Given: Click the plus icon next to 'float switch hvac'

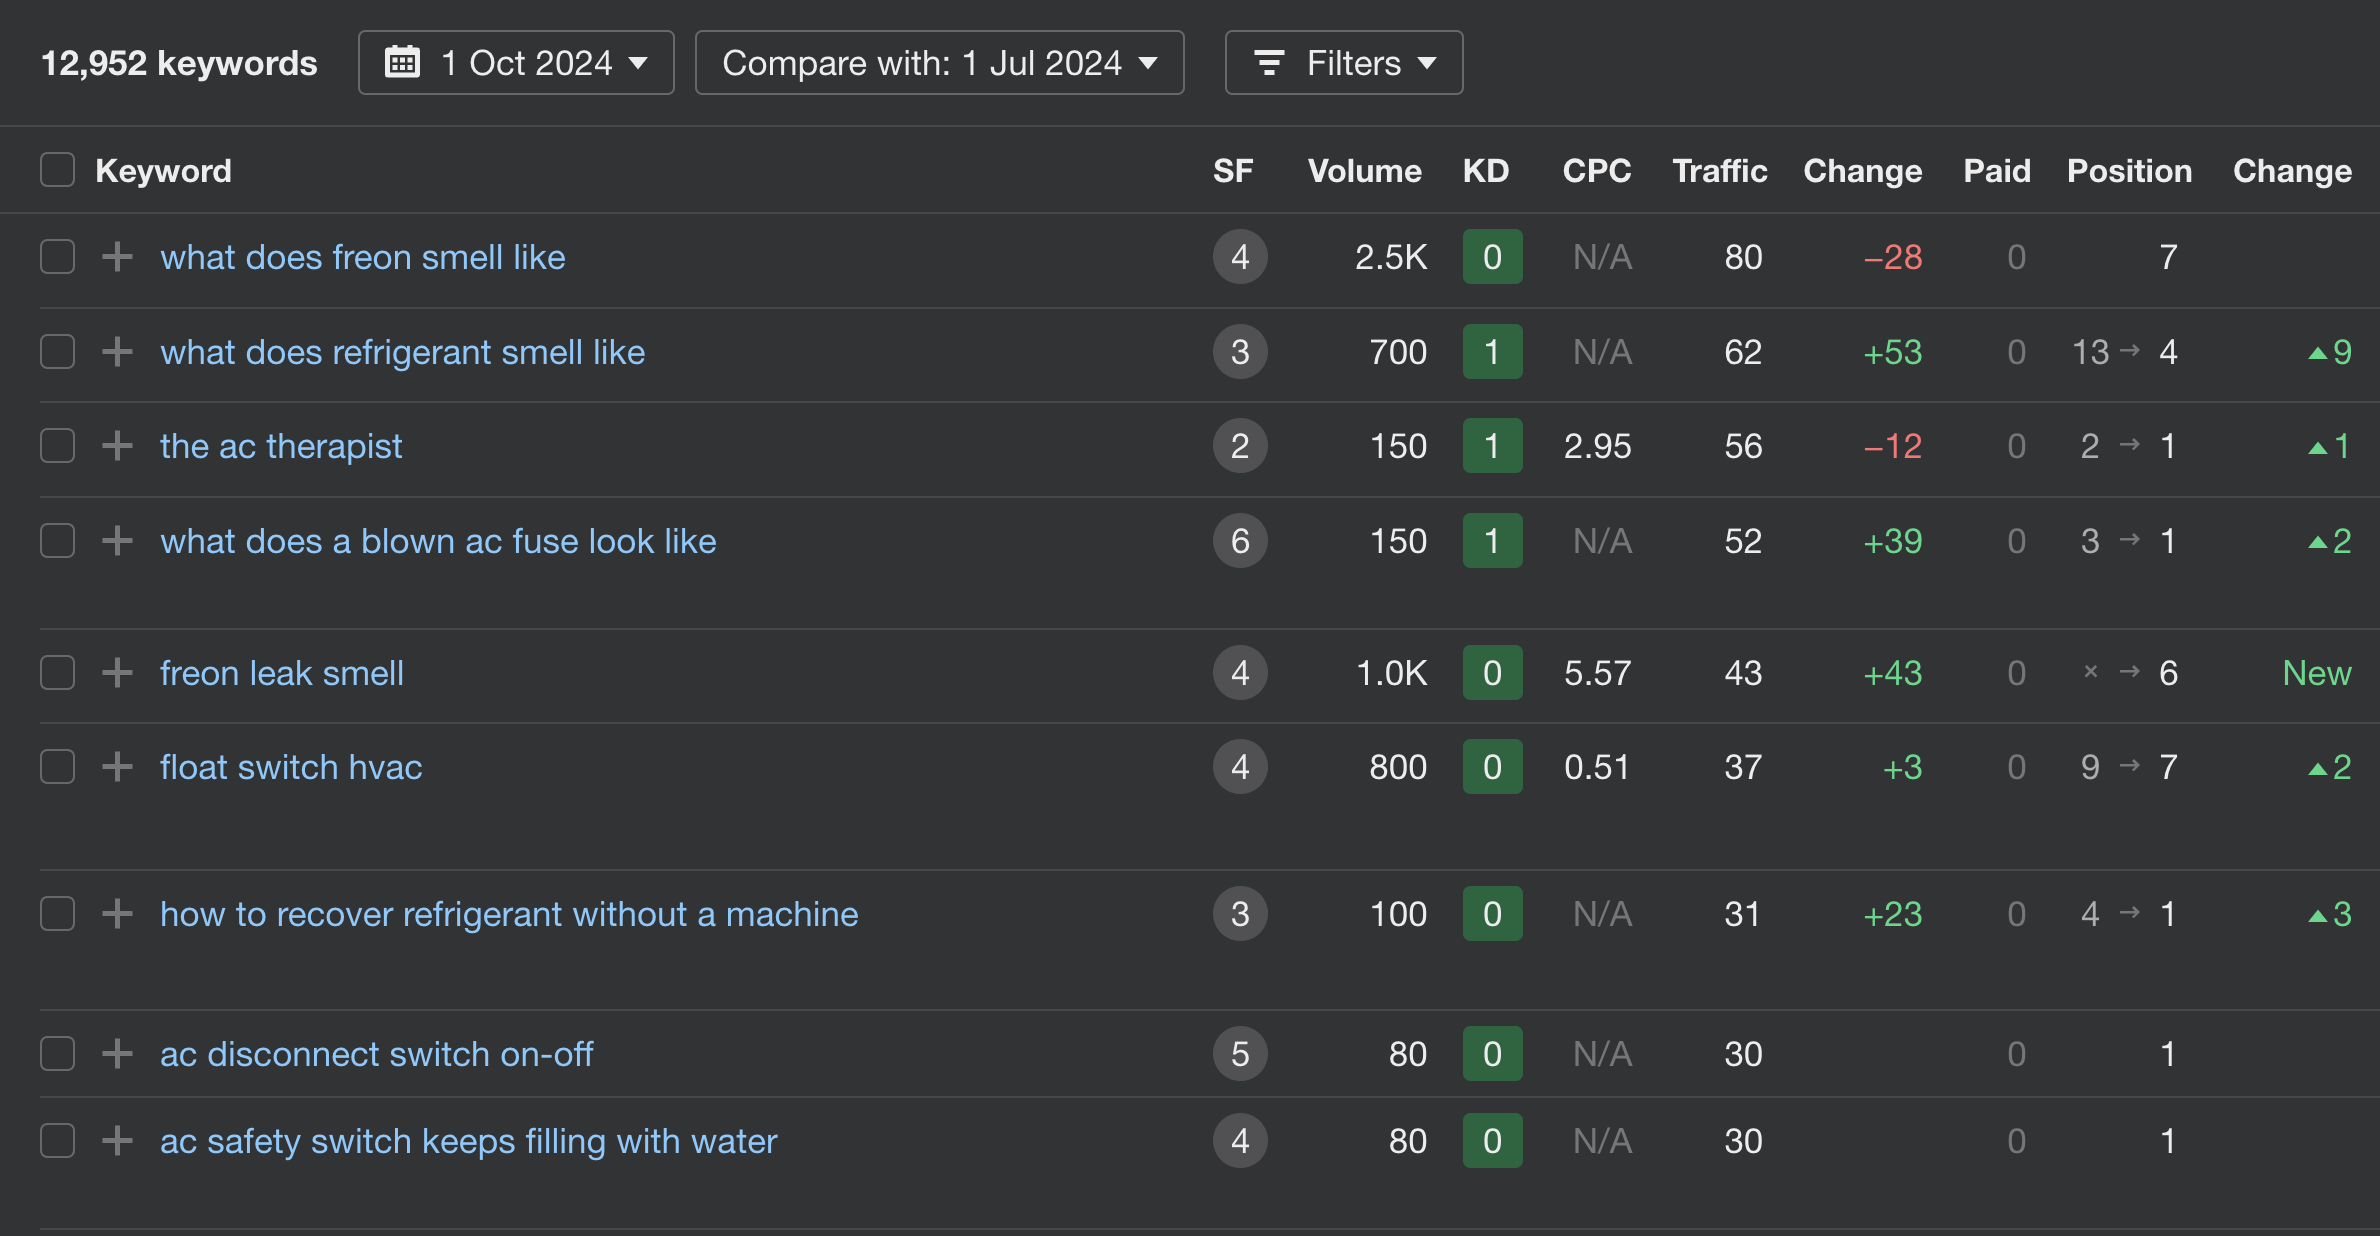Looking at the screenshot, I should [x=116, y=768].
